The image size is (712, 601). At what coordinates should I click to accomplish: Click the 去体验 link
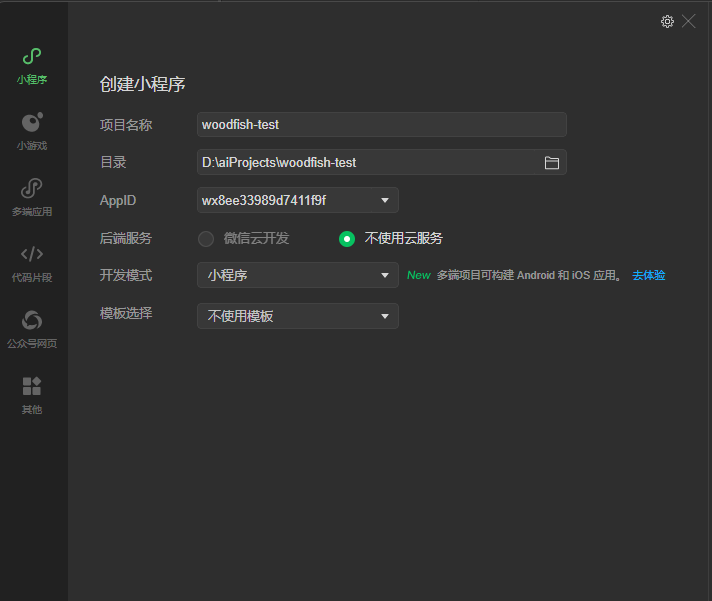point(648,275)
